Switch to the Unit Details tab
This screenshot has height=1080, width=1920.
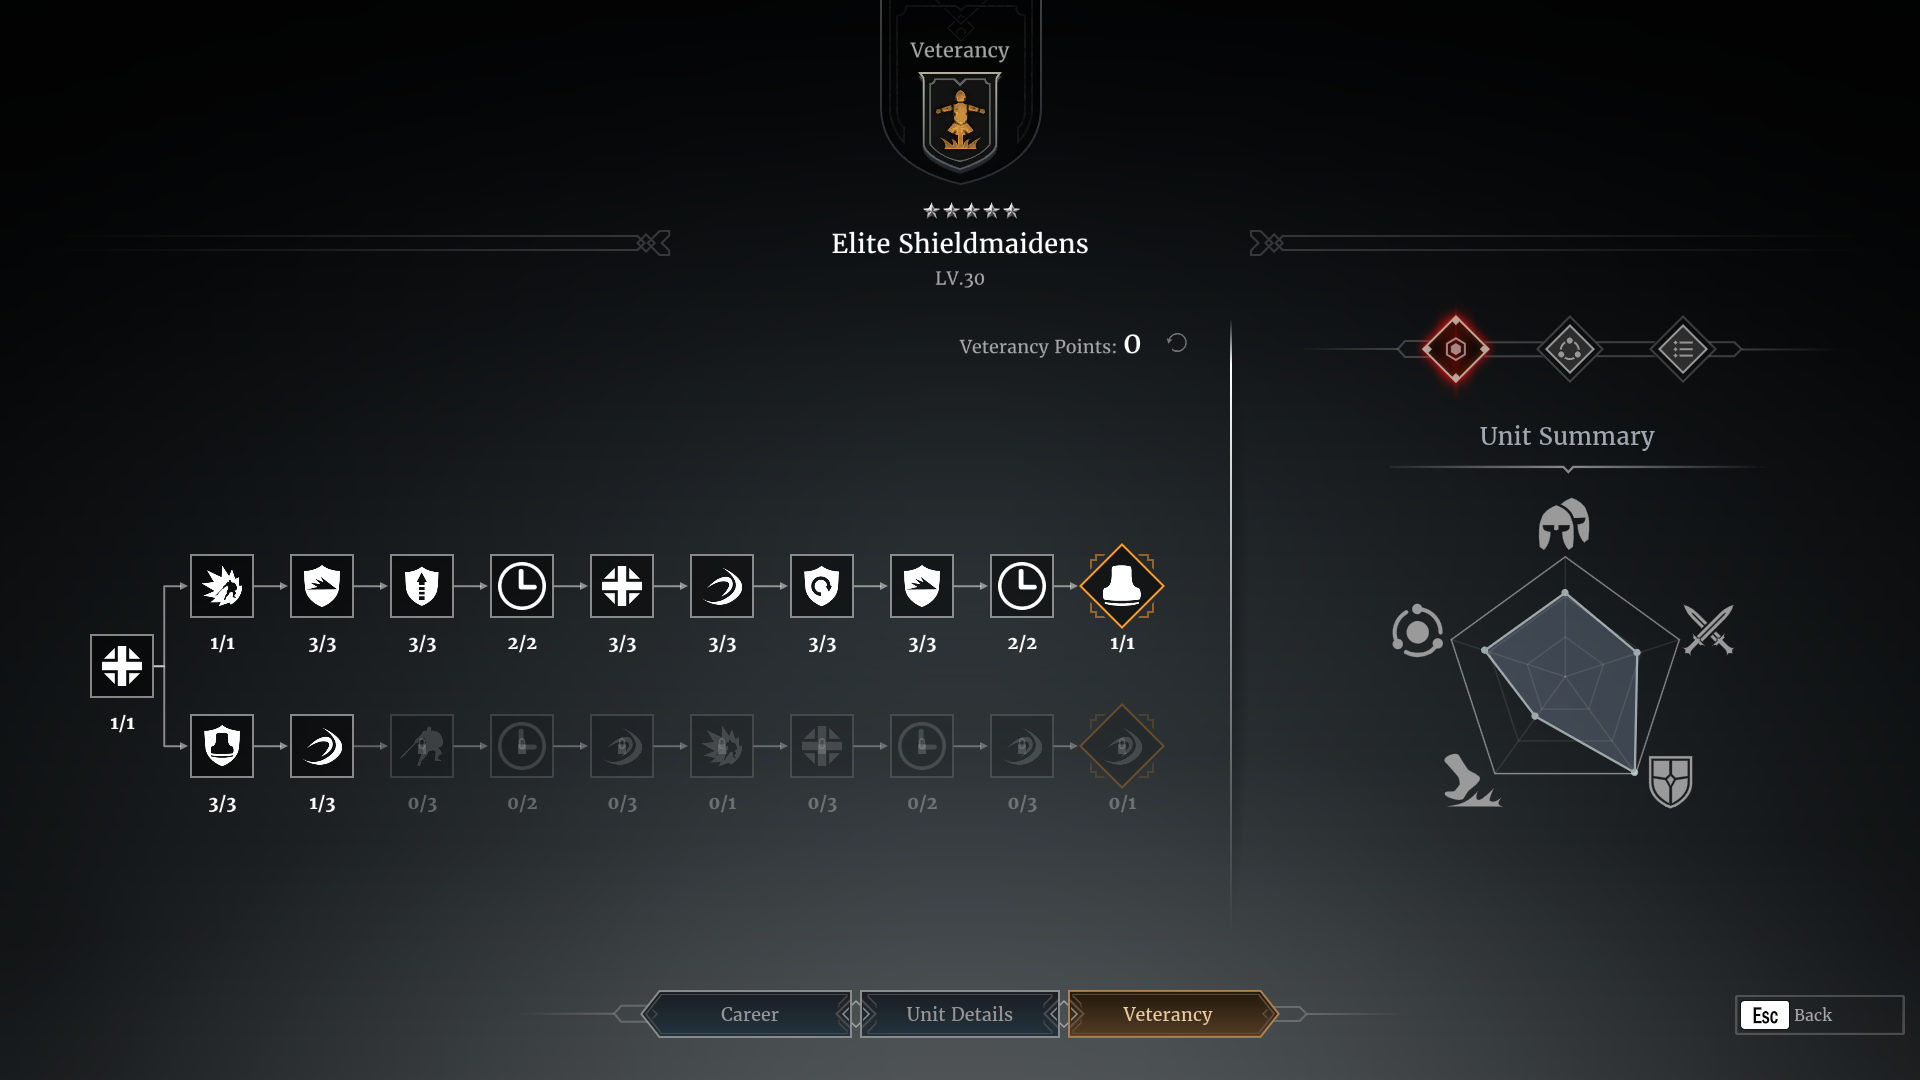tap(960, 1014)
